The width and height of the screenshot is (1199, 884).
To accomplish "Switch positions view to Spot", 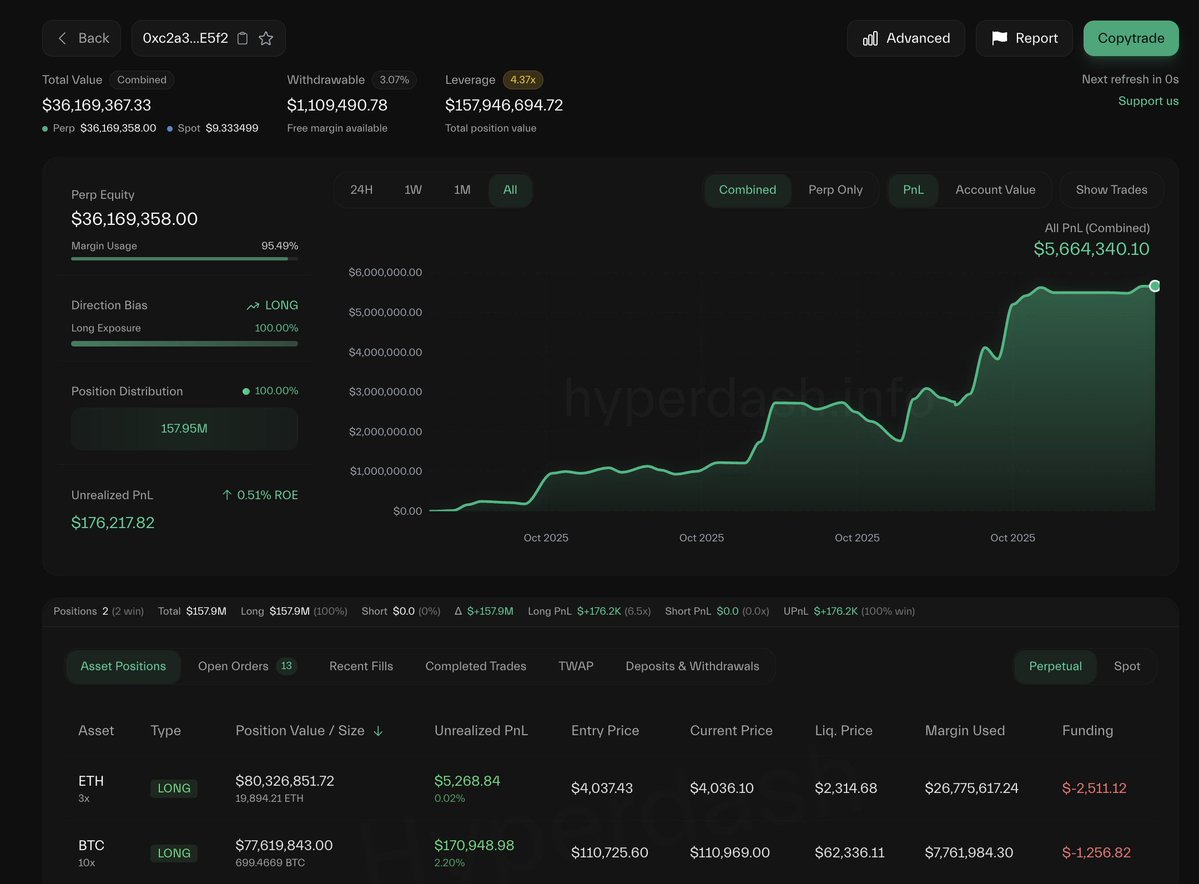I will (1127, 666).
